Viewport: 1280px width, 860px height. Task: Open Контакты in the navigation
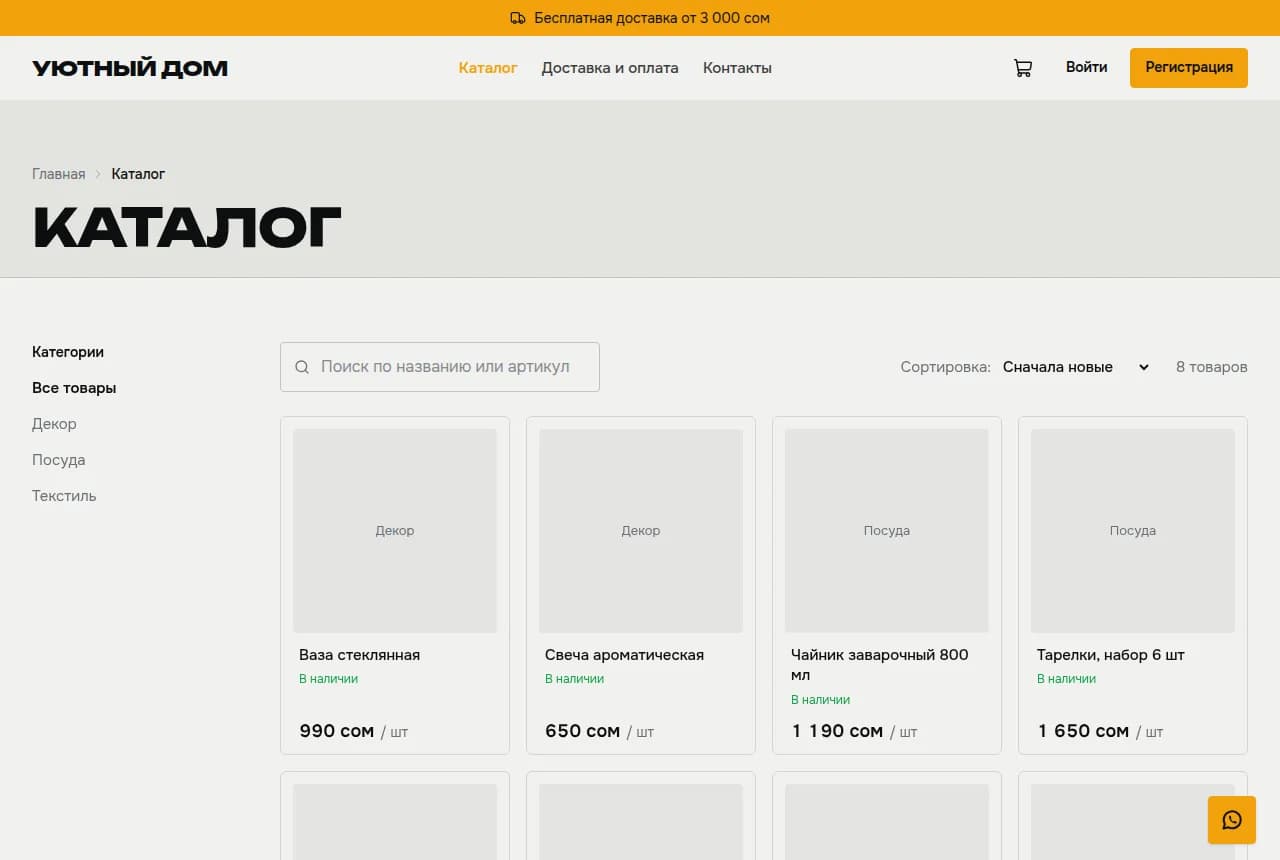737,68
